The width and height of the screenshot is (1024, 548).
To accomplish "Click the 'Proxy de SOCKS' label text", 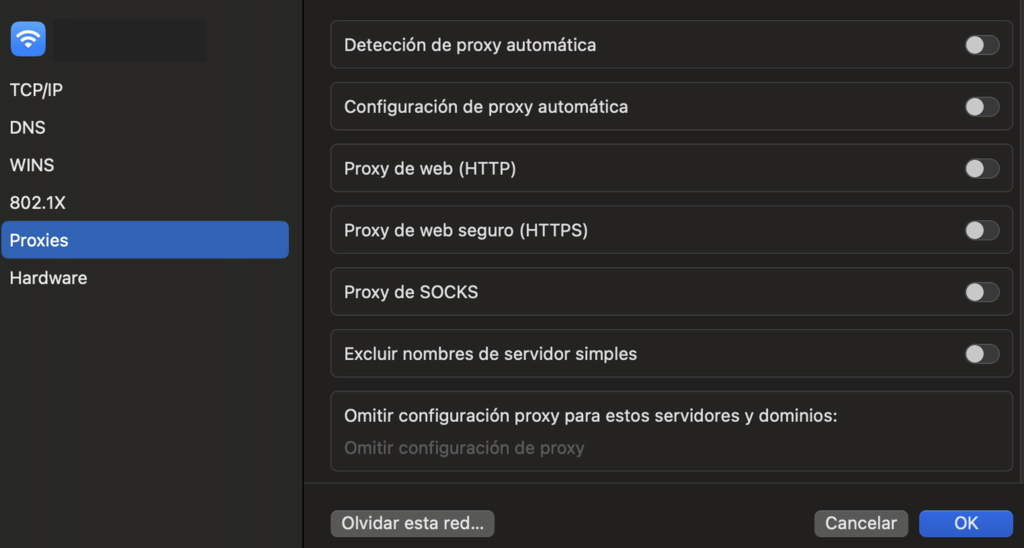I will (x=411, y=292).
